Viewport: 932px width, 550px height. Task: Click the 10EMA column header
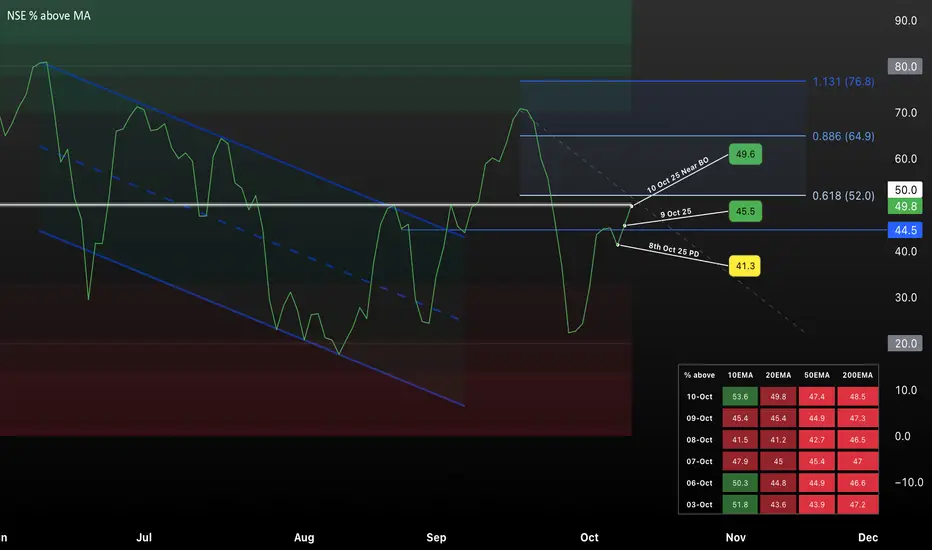pyautogui.click(x=740, y=375)
